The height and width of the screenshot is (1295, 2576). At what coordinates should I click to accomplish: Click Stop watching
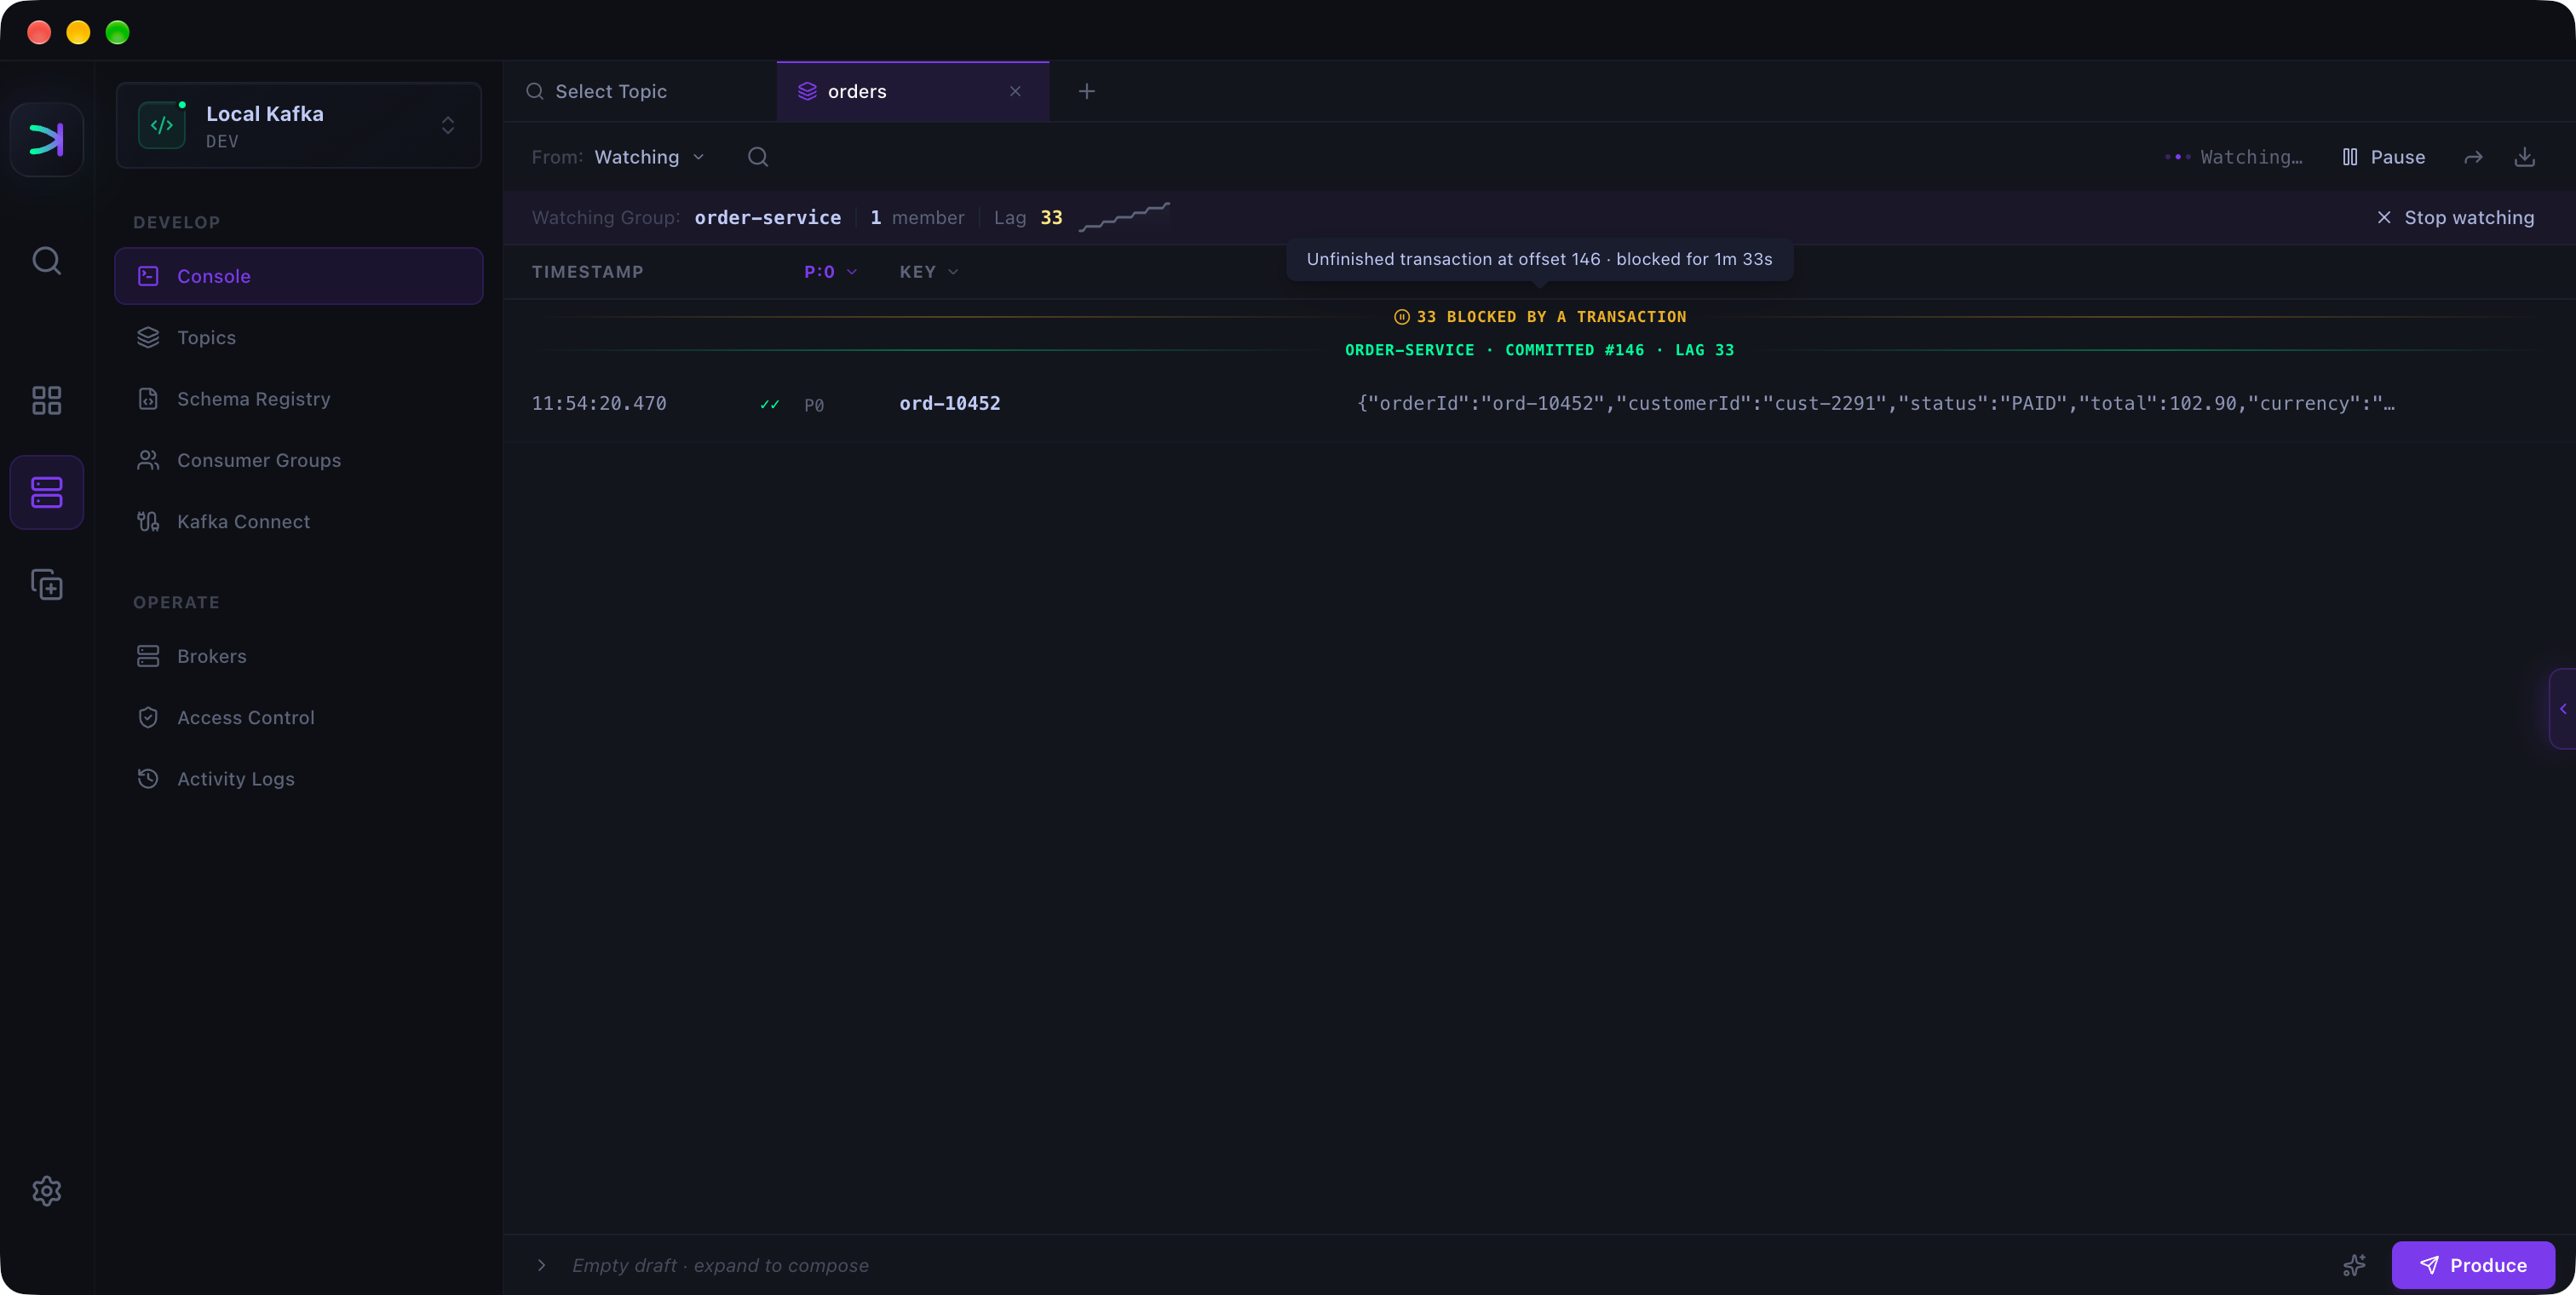(x=2455, y=217)
